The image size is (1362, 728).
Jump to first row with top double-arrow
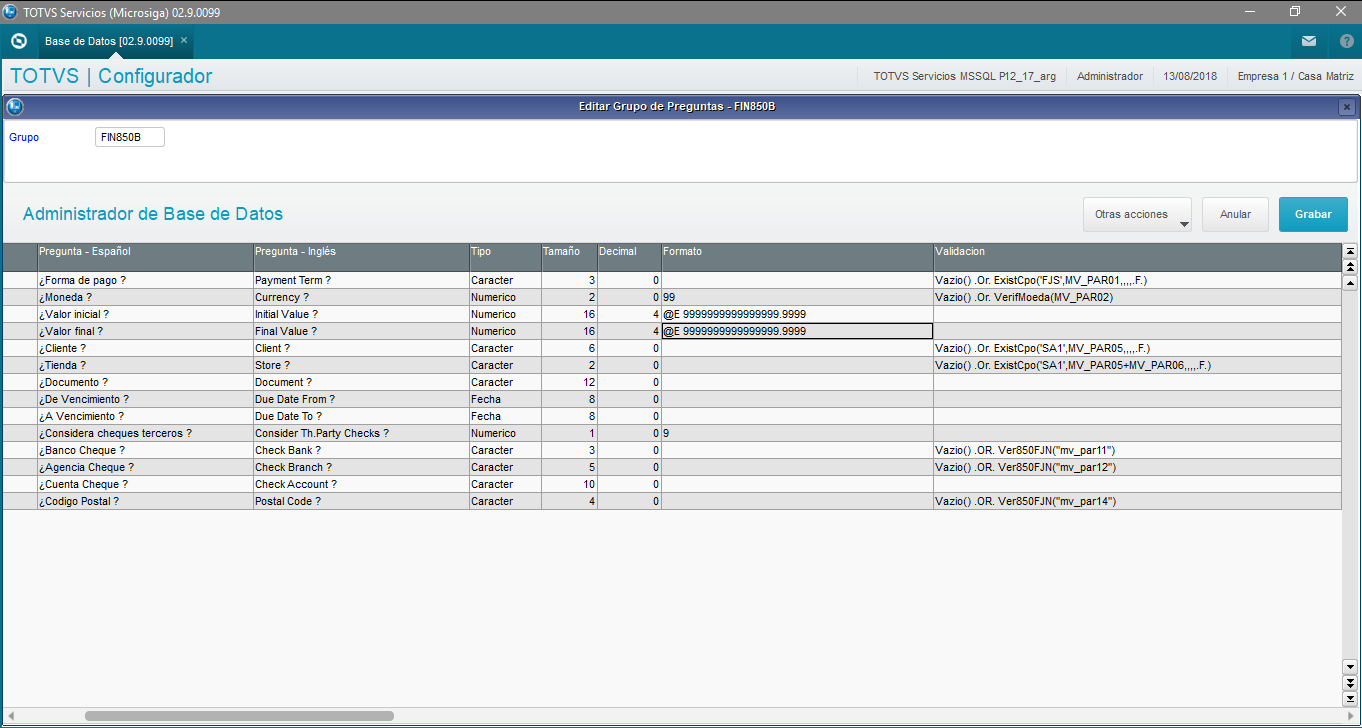1350,251
